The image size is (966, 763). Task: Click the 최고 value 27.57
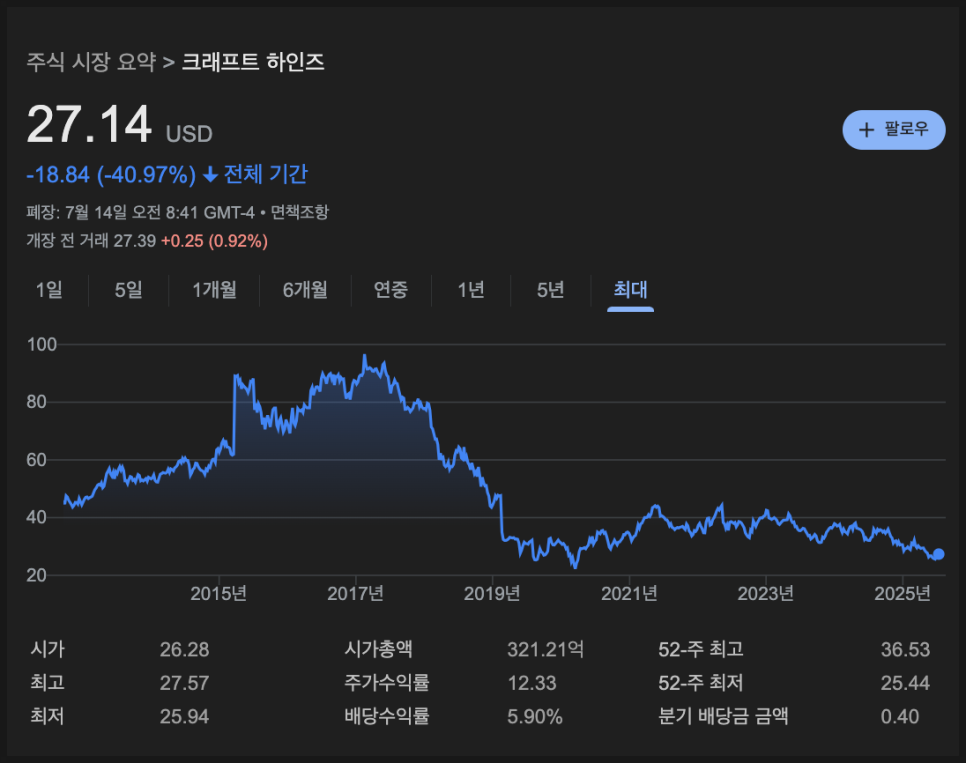(184, 683)
